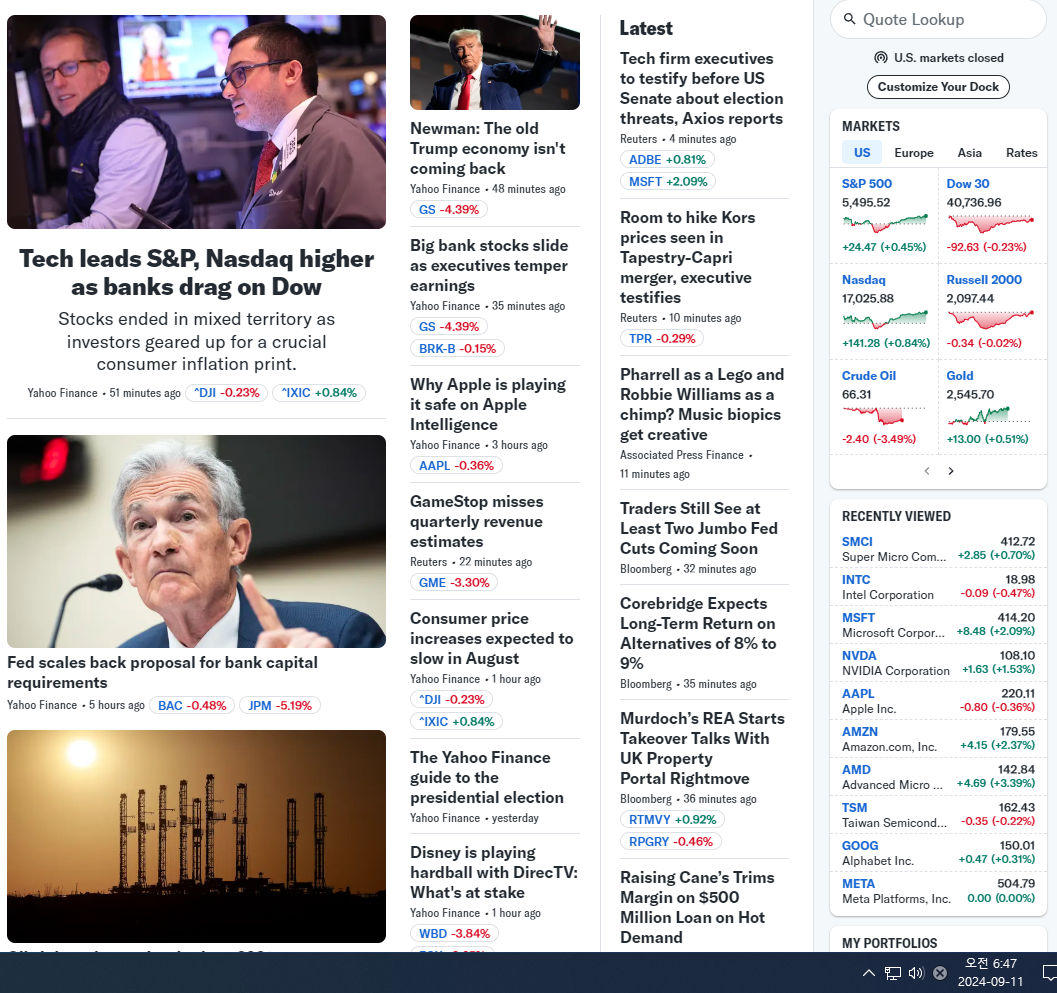Click the U.S. markets closed status icon
1057x993 pixels.
click(880, 58)
